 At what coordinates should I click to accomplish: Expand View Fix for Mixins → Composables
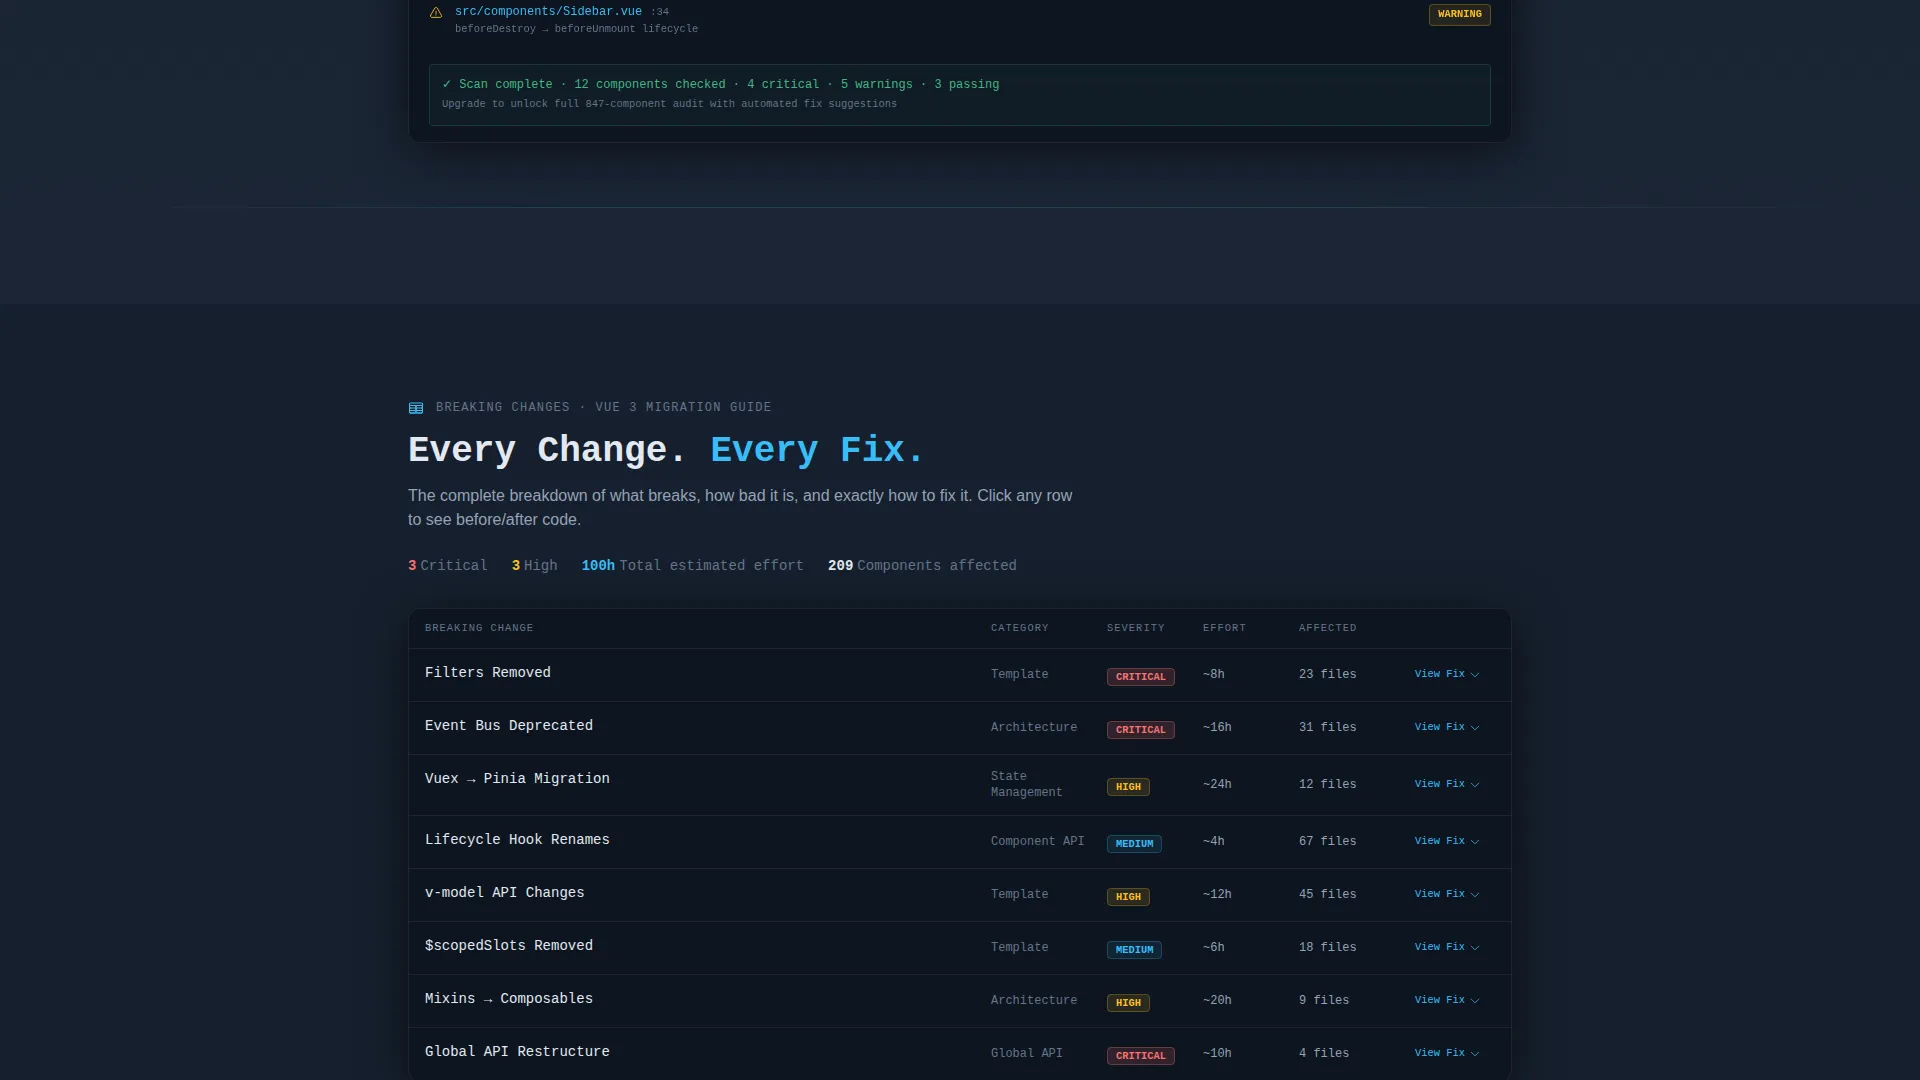(x=1446, y=1000)
